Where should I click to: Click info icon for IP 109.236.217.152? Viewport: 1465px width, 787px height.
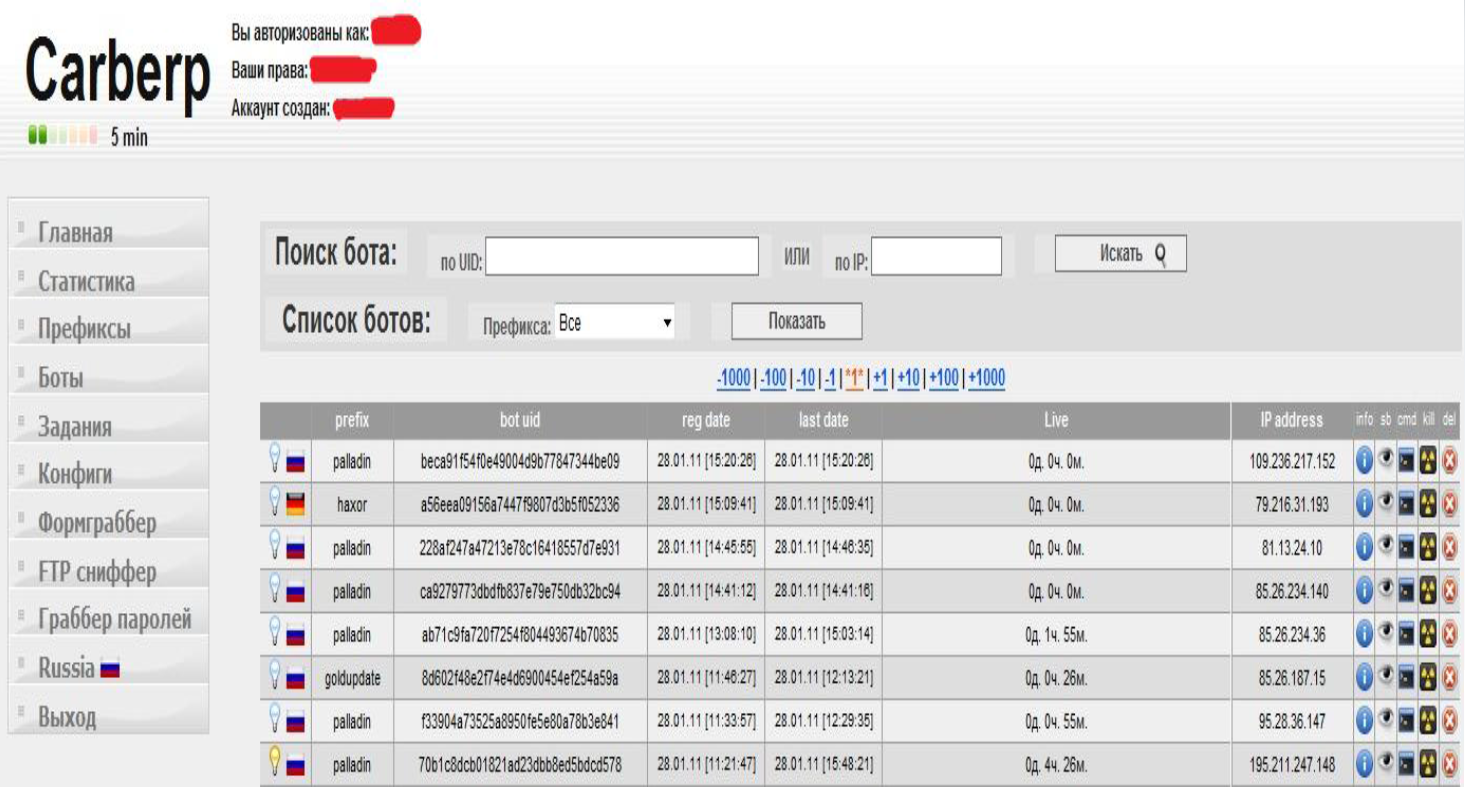pyautogui.click(x=1365, y=460)
